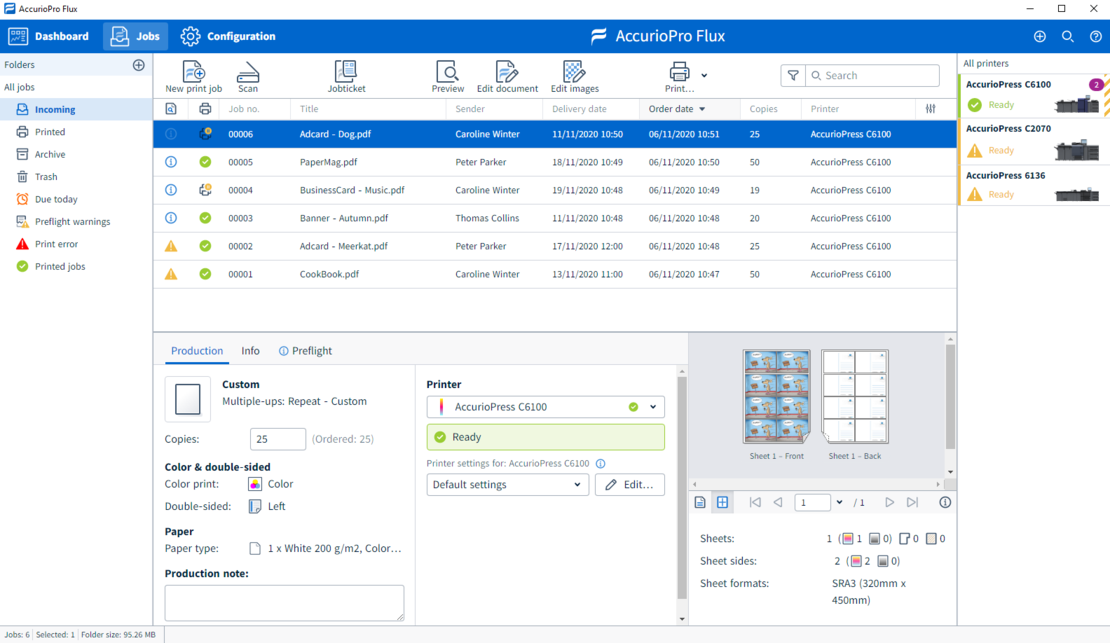The height and width of the screenshot is (643, 1110).
Task: Click the print status column header icon
Action: click(205, 109)
